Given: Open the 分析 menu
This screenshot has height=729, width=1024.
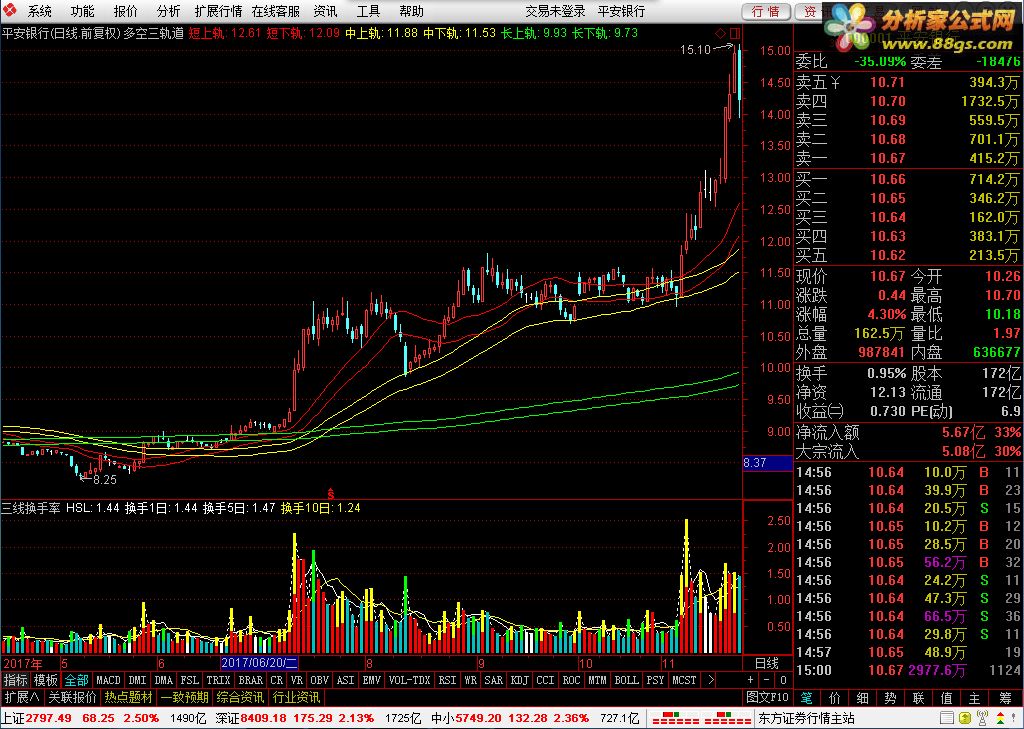Looking at the screenshot, I should (168, 11).
